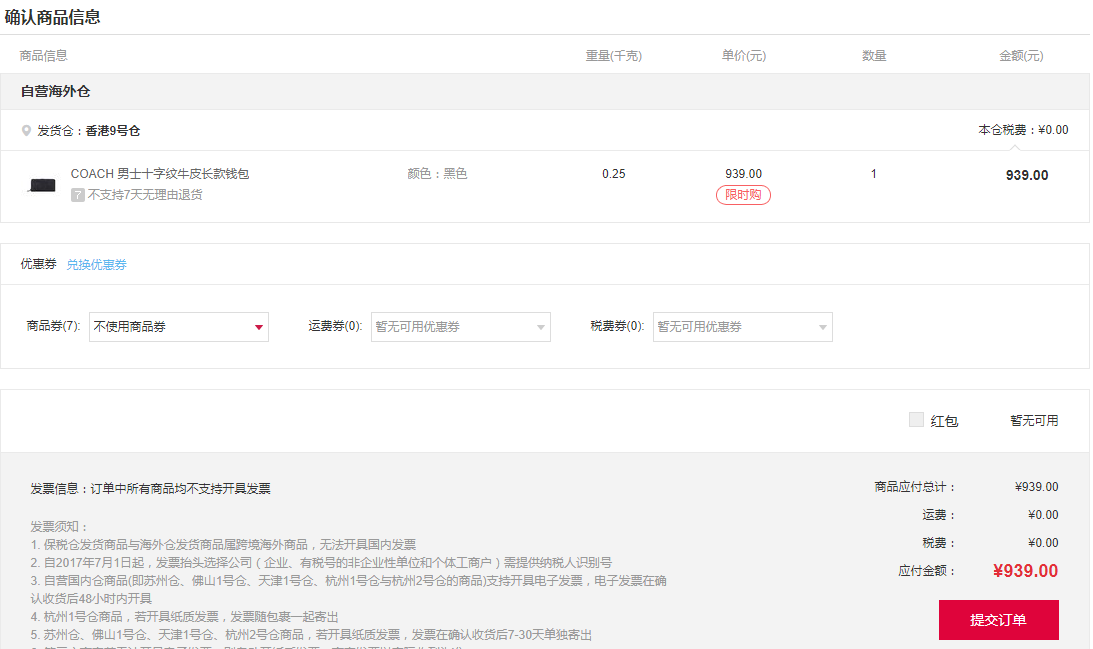1093x649 pixels.
Task: Click the 提交订单 button
Action: tap(999, 620)
